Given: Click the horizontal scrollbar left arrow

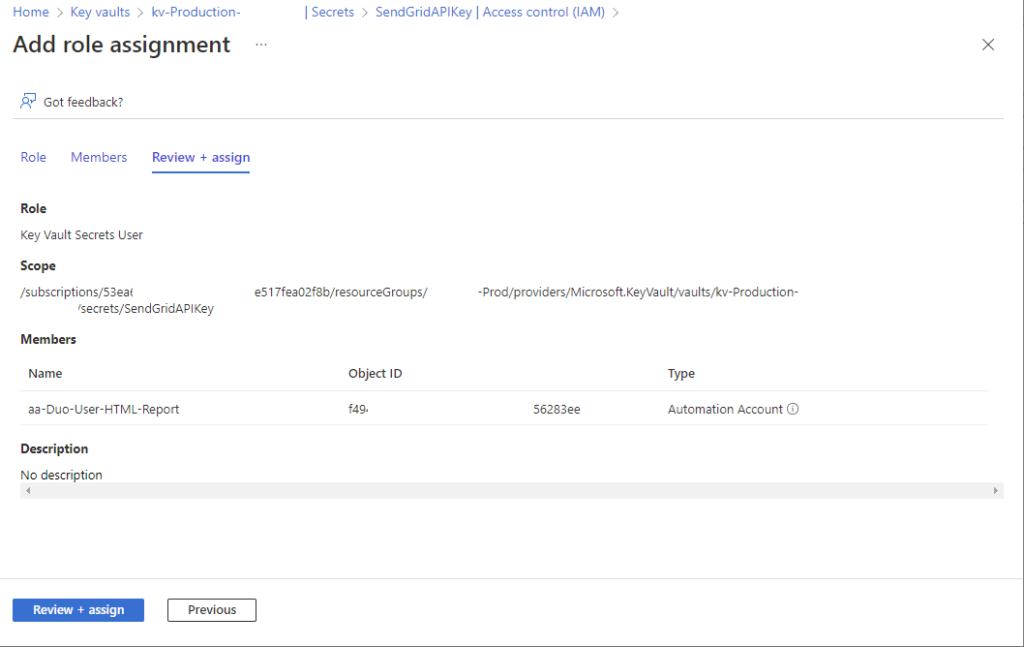Looking at the screenshot, I should pos(28,490).
